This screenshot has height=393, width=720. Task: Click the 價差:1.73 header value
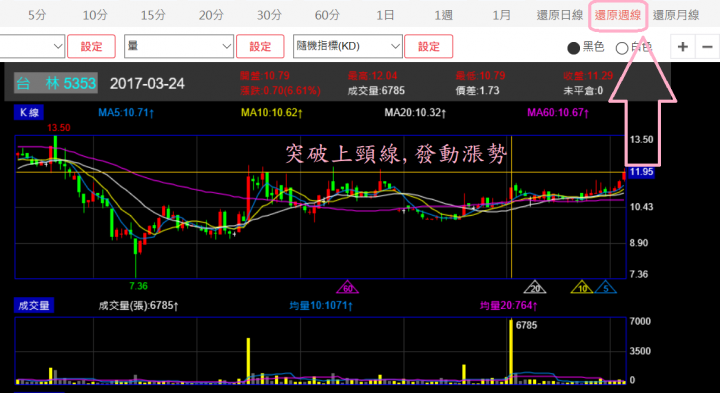[477, 90]
